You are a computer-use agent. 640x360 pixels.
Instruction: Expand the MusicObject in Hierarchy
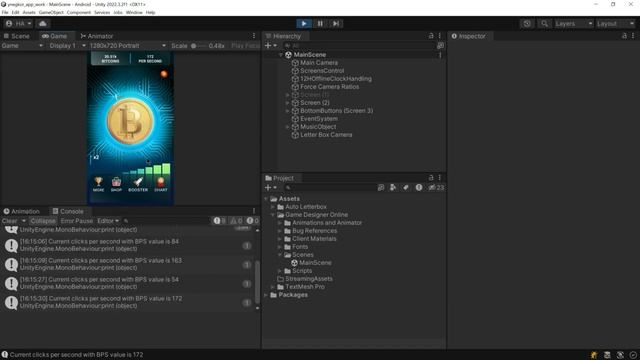click(287, 127)
